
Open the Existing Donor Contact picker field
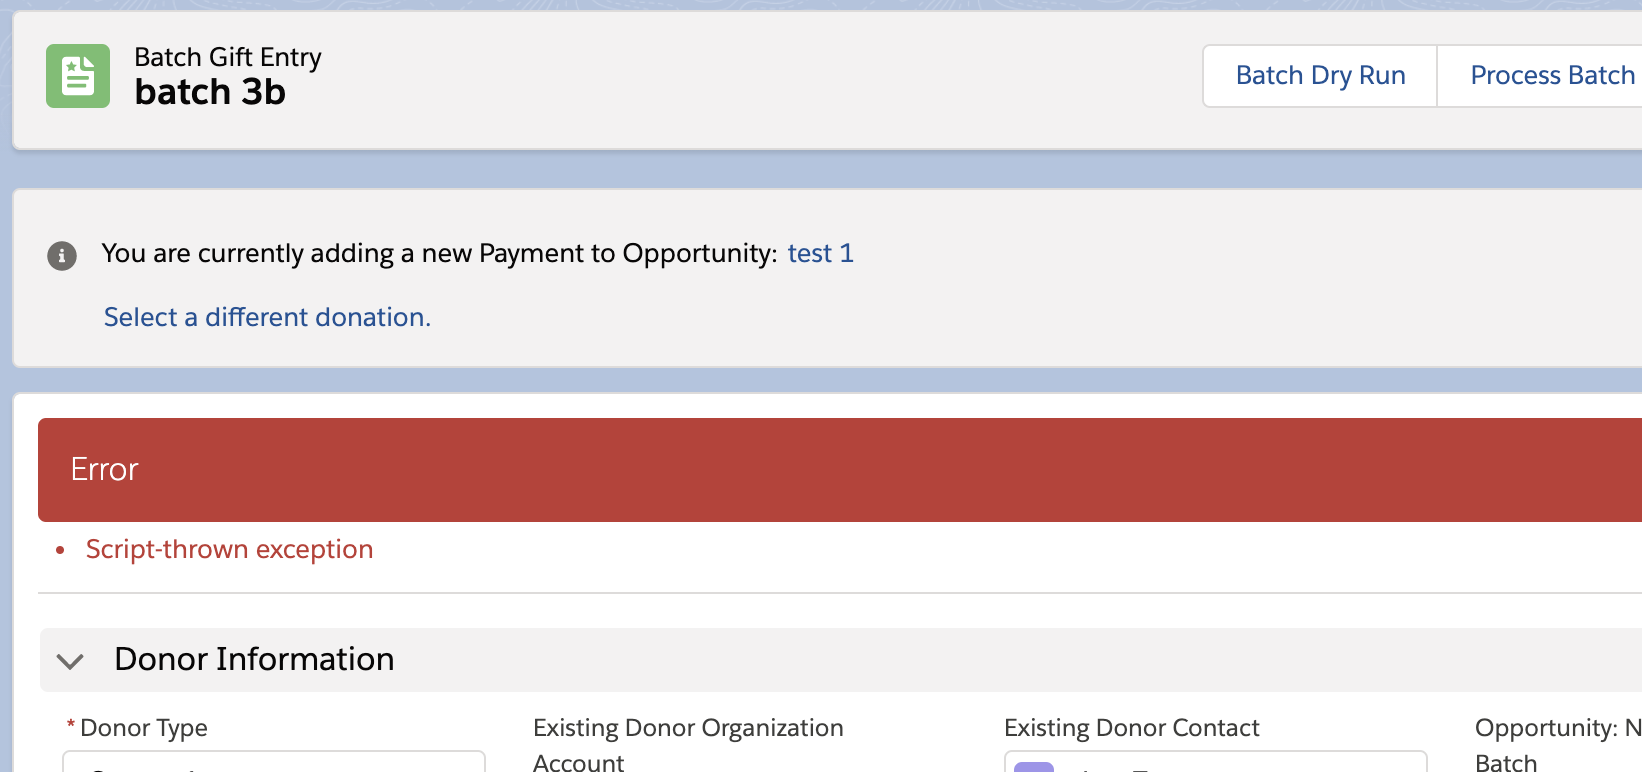pos(1214,766)
